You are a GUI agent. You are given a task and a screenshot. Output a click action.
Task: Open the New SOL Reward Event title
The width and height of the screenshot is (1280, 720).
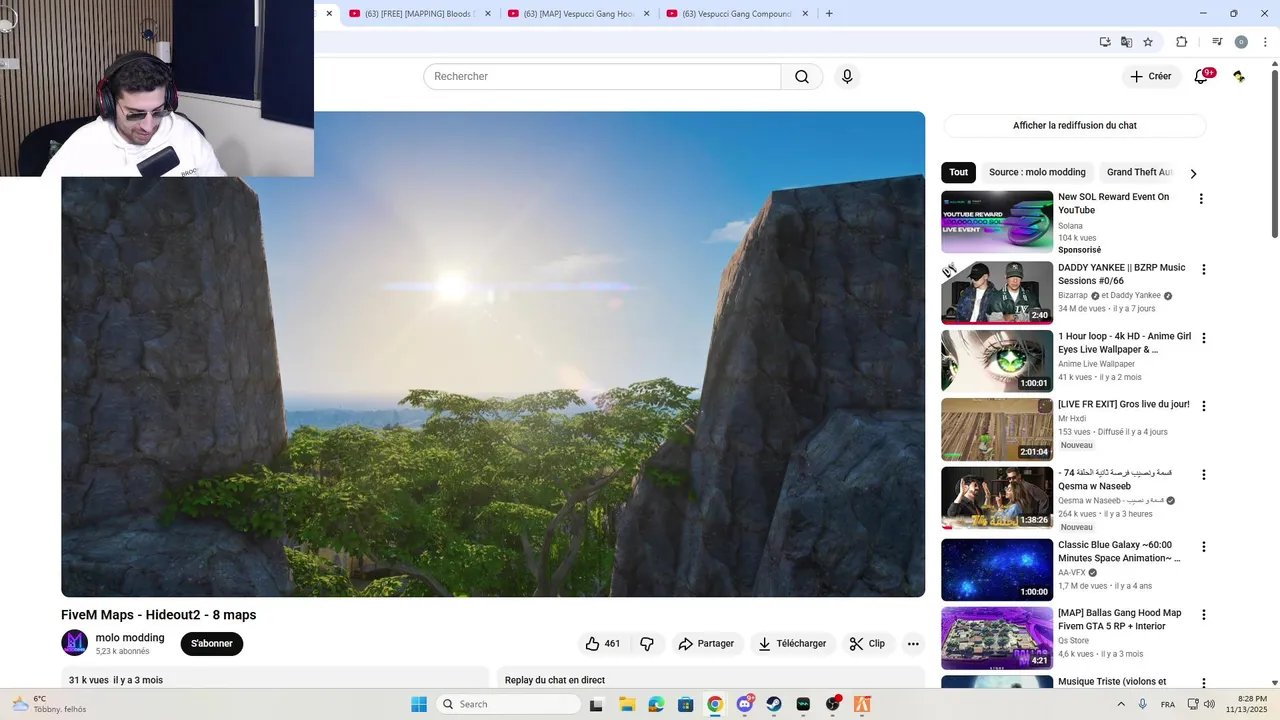(1114, 204)
